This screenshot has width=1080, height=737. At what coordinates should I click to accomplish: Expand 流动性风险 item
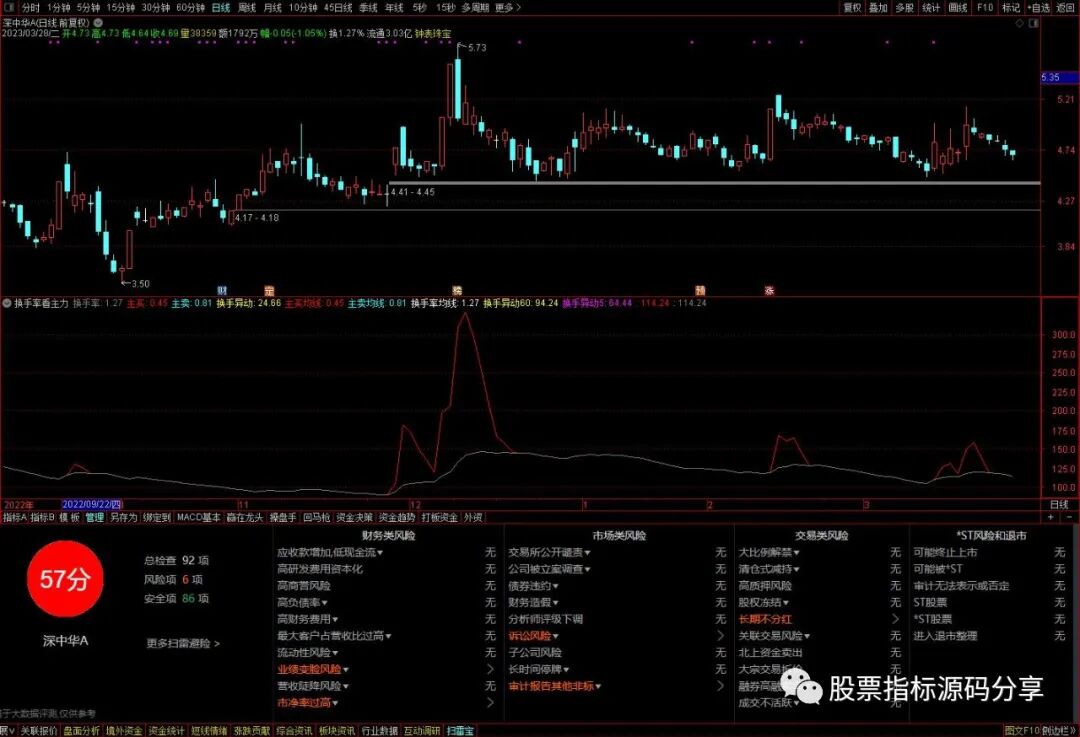pos(308,652)
